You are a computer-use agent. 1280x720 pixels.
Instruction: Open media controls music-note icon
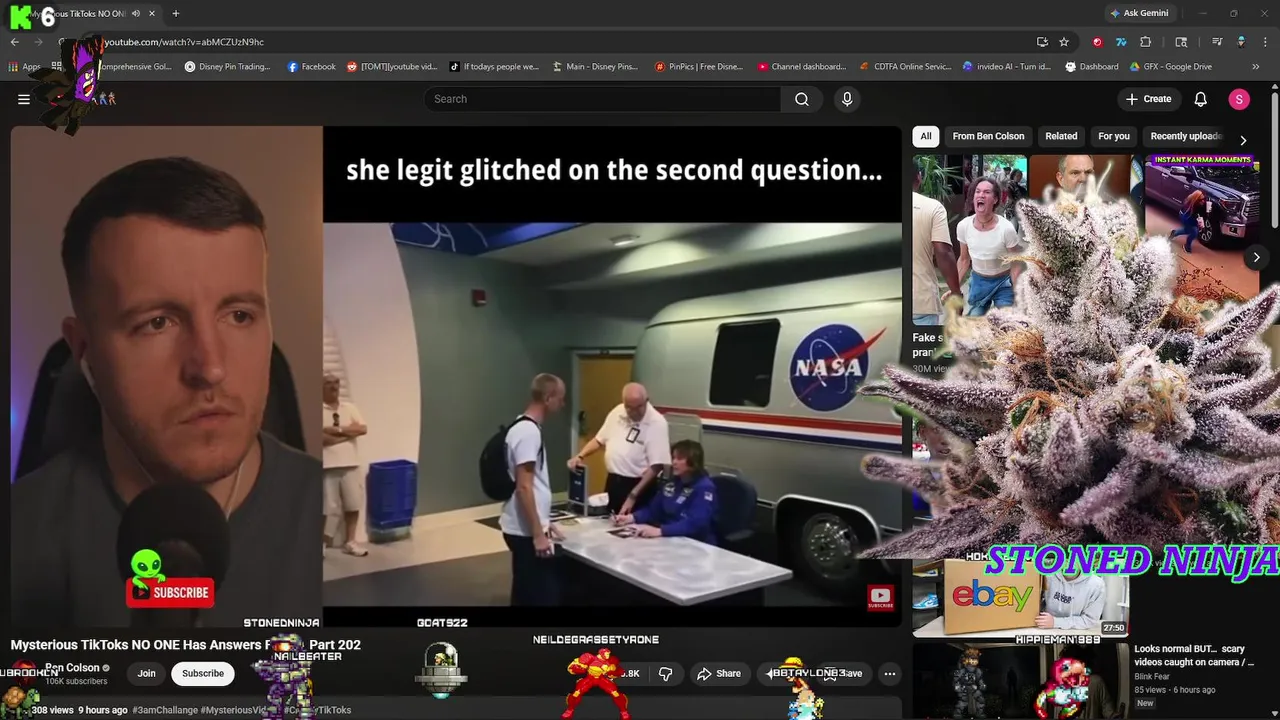coord(1217,42)
